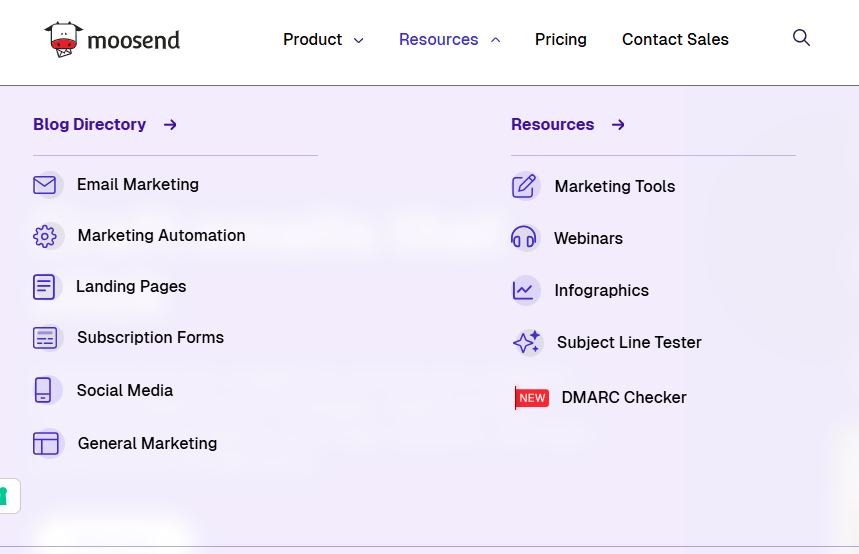Click the green widget tab at left edge

point(6,496)
